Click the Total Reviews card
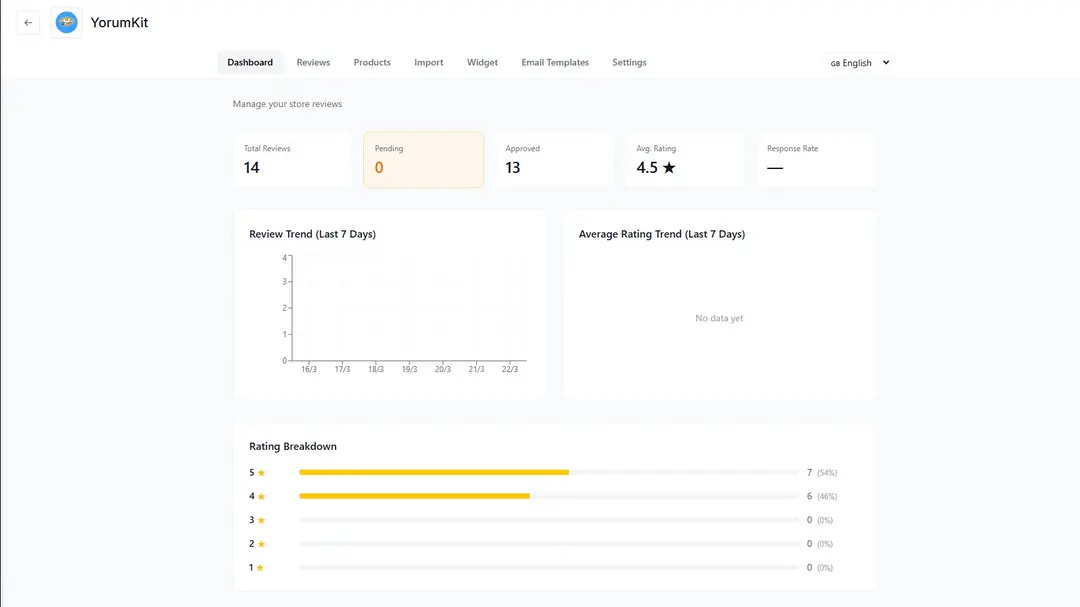1080x607 pixels. click(292, 159)
